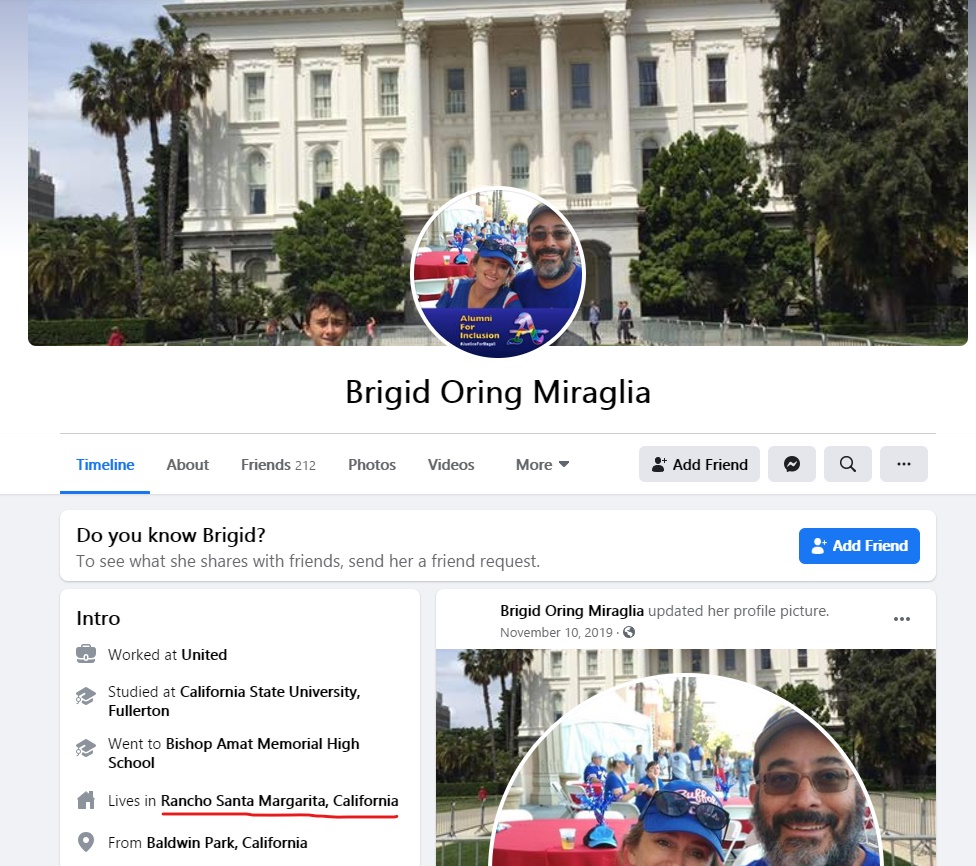This screenshot has height=866, width=976.
Task: Open Rancho Santa Margarita, California link
Action: point(279,801)
